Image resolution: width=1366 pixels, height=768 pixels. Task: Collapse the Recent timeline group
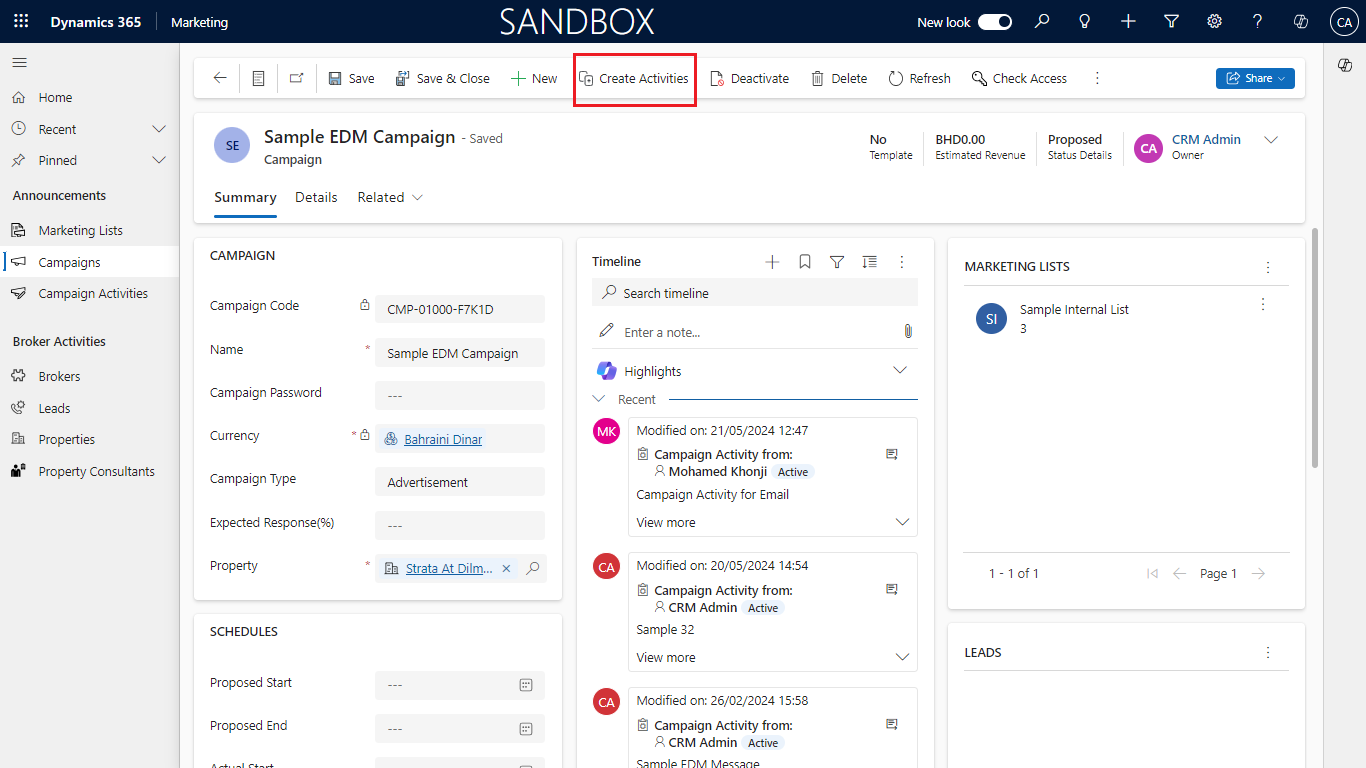click(599, 399)
